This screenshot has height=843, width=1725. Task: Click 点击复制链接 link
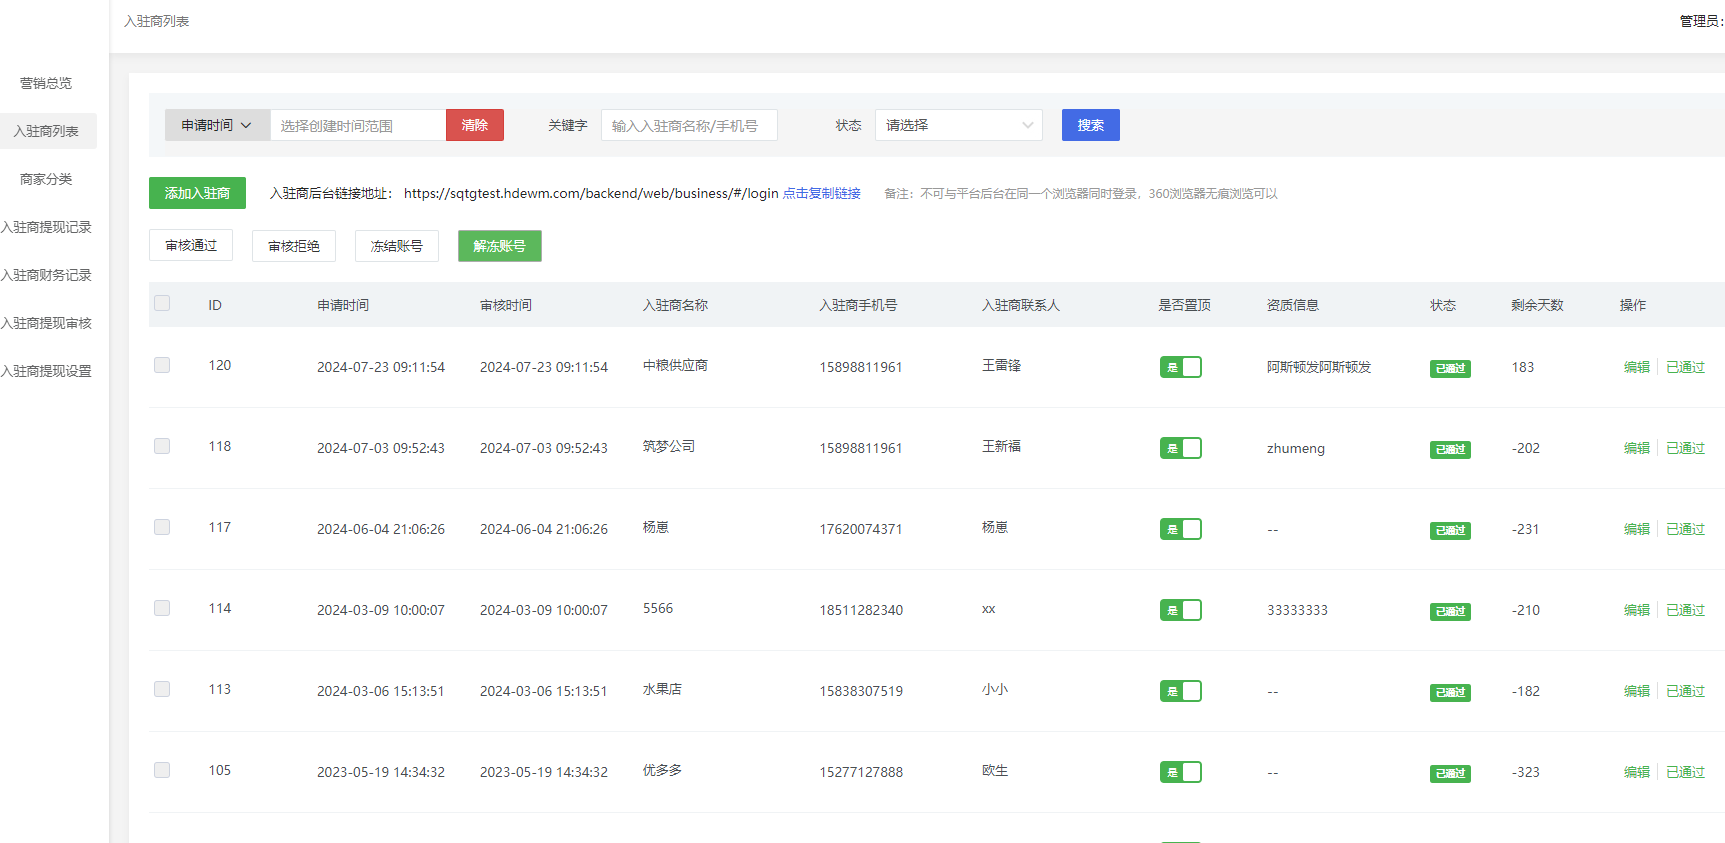point(821,193)
